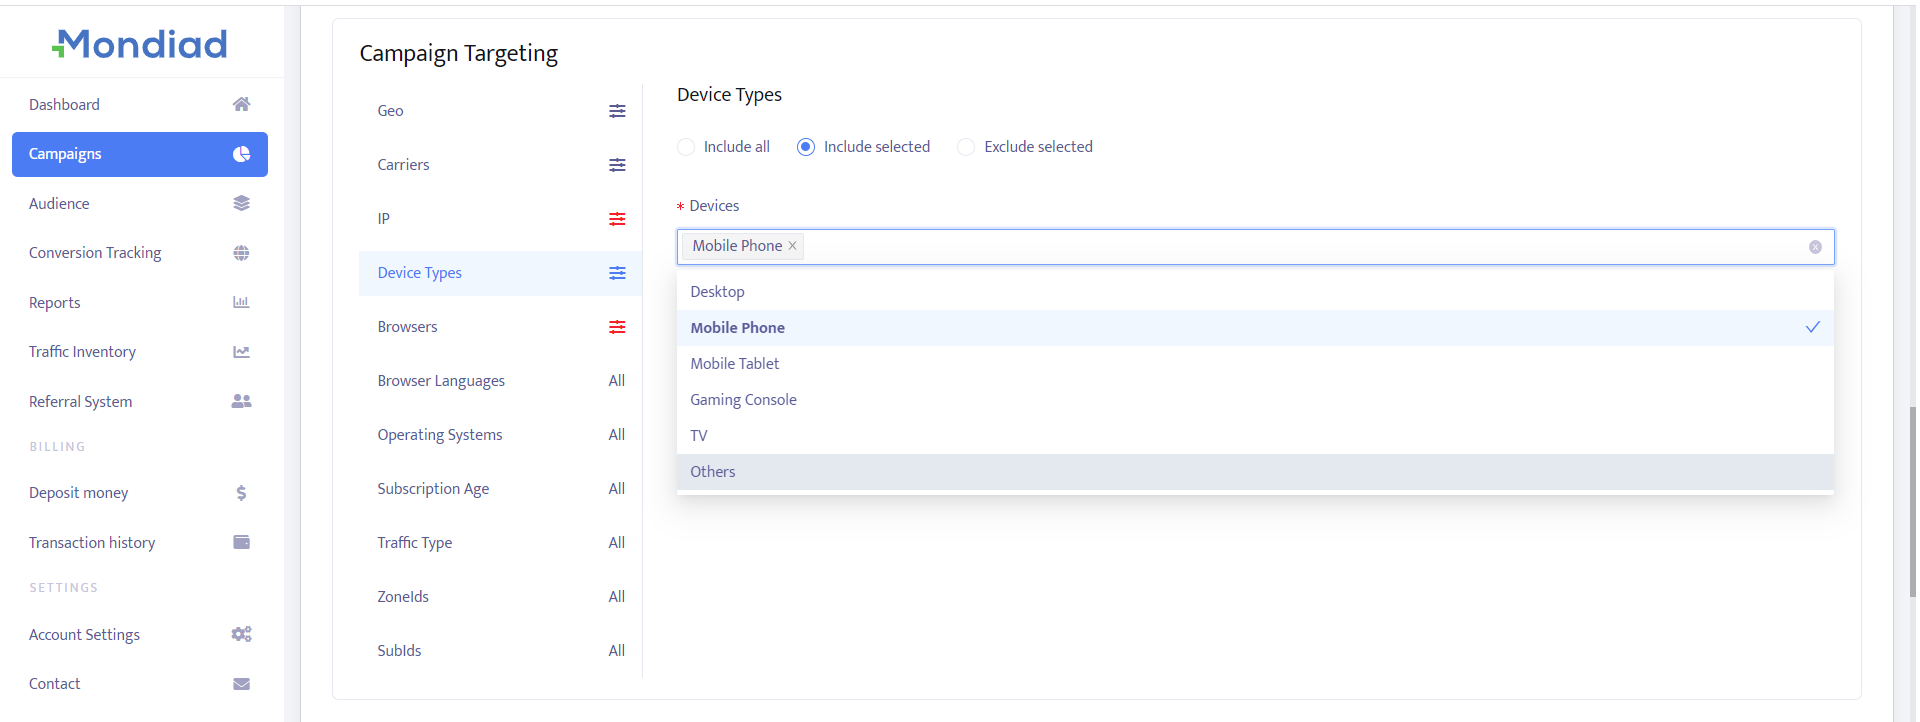Image resolution: width=1920 pixels, height=722 pixels.
Task: Open the Traffic Inventory page link
Action: (x=82, y=352)
